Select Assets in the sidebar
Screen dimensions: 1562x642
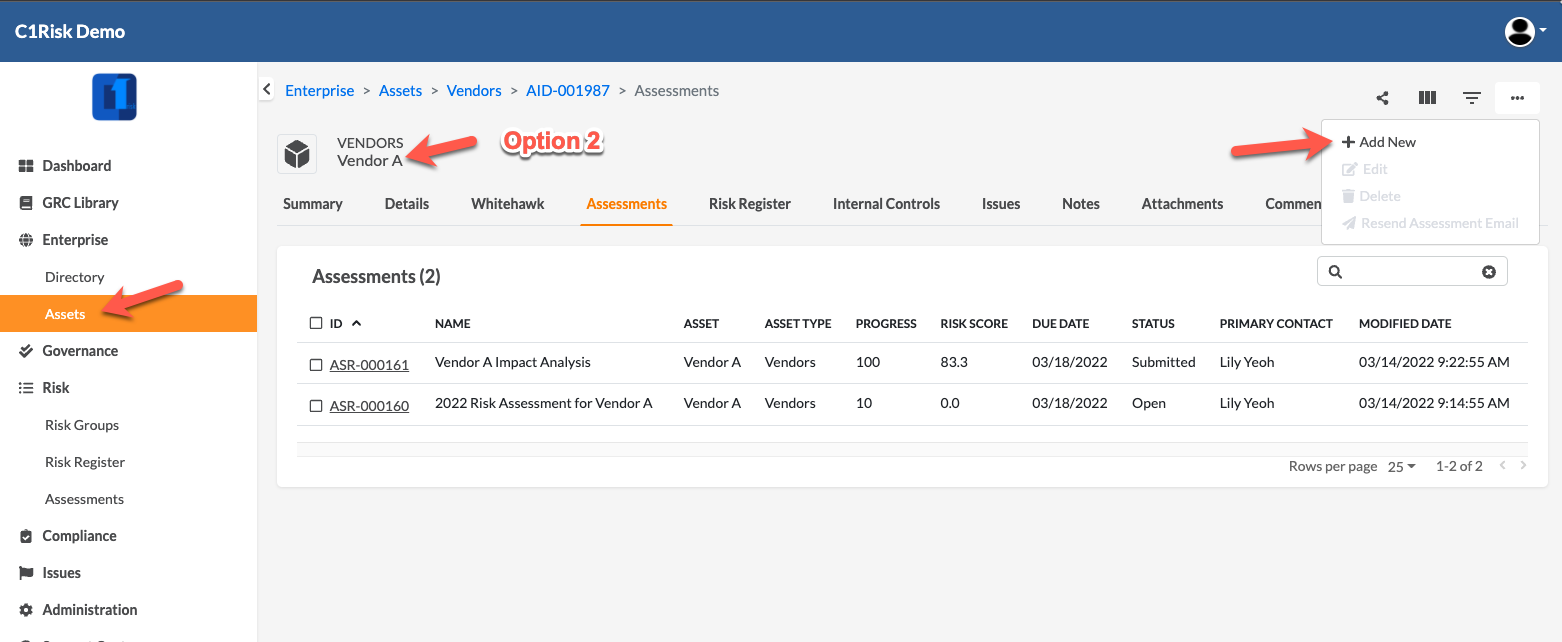pyautogui.click(x=128, y=314)
